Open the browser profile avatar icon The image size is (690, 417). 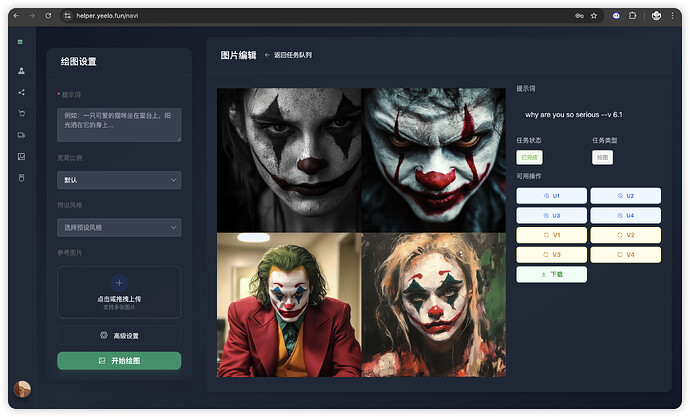(656, 16)
